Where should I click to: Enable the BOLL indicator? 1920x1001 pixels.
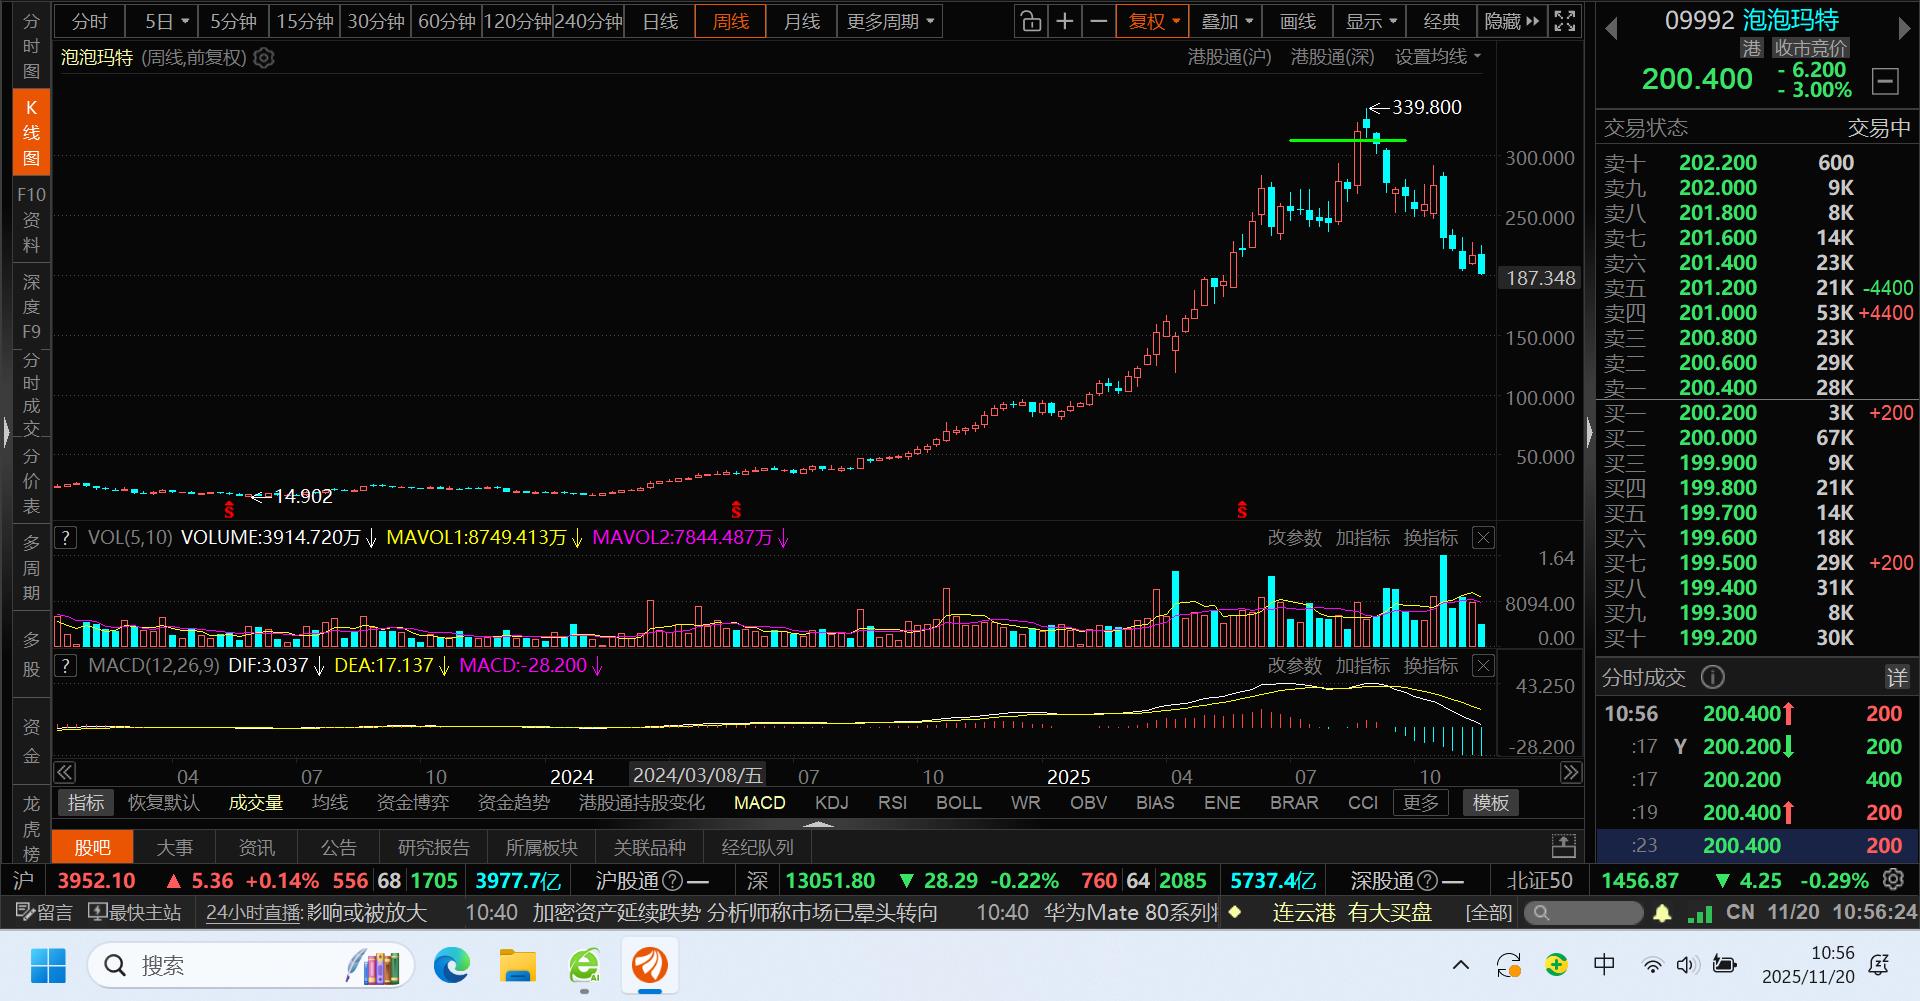pyautogui.click(x=958, y=803)
